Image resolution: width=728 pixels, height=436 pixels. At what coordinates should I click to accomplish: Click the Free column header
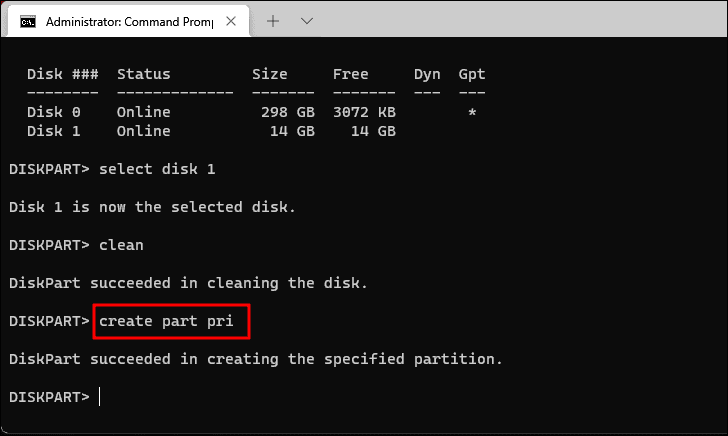point(351,74)
